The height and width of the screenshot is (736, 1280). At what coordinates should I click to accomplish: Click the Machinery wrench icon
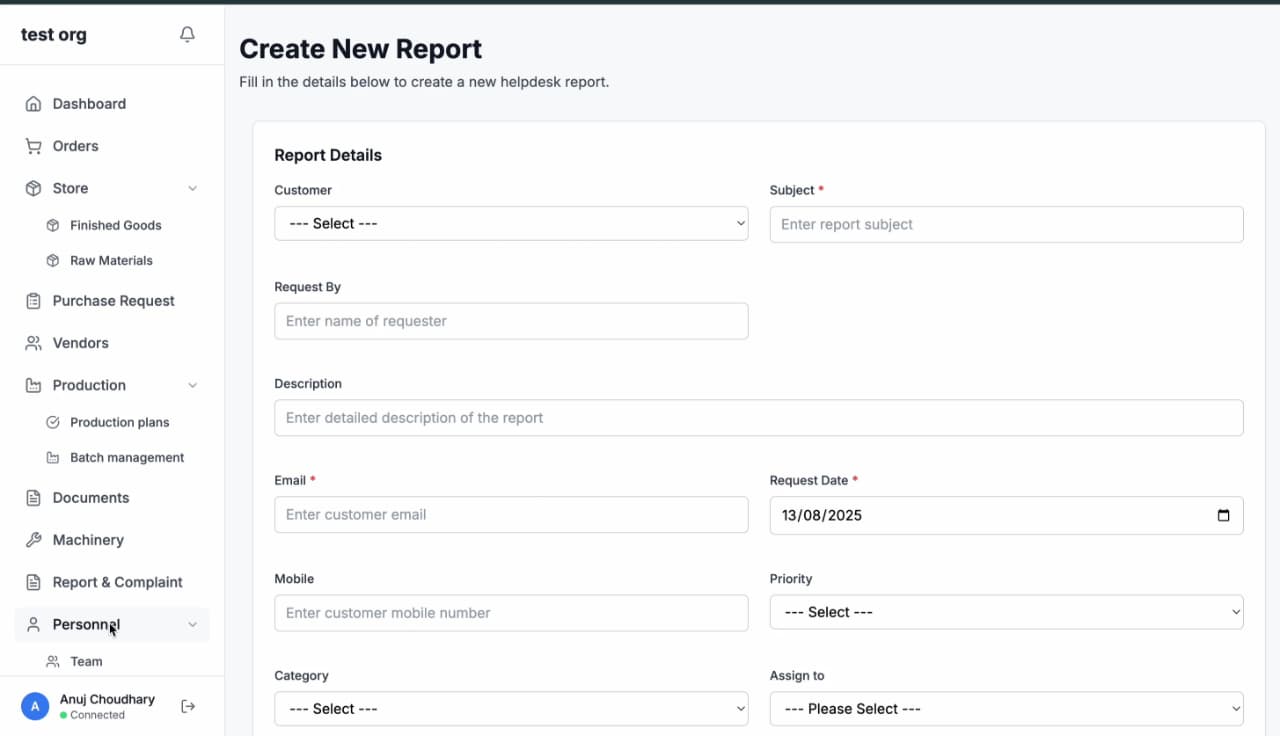[34, 540]
